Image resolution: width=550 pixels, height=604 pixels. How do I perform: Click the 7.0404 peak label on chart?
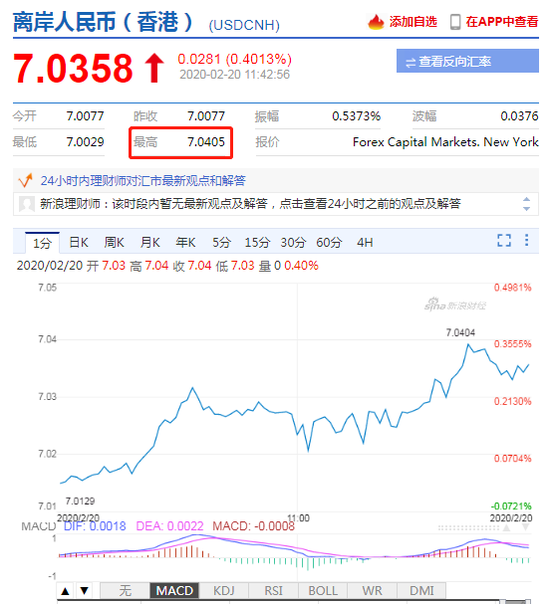point(460,332)
